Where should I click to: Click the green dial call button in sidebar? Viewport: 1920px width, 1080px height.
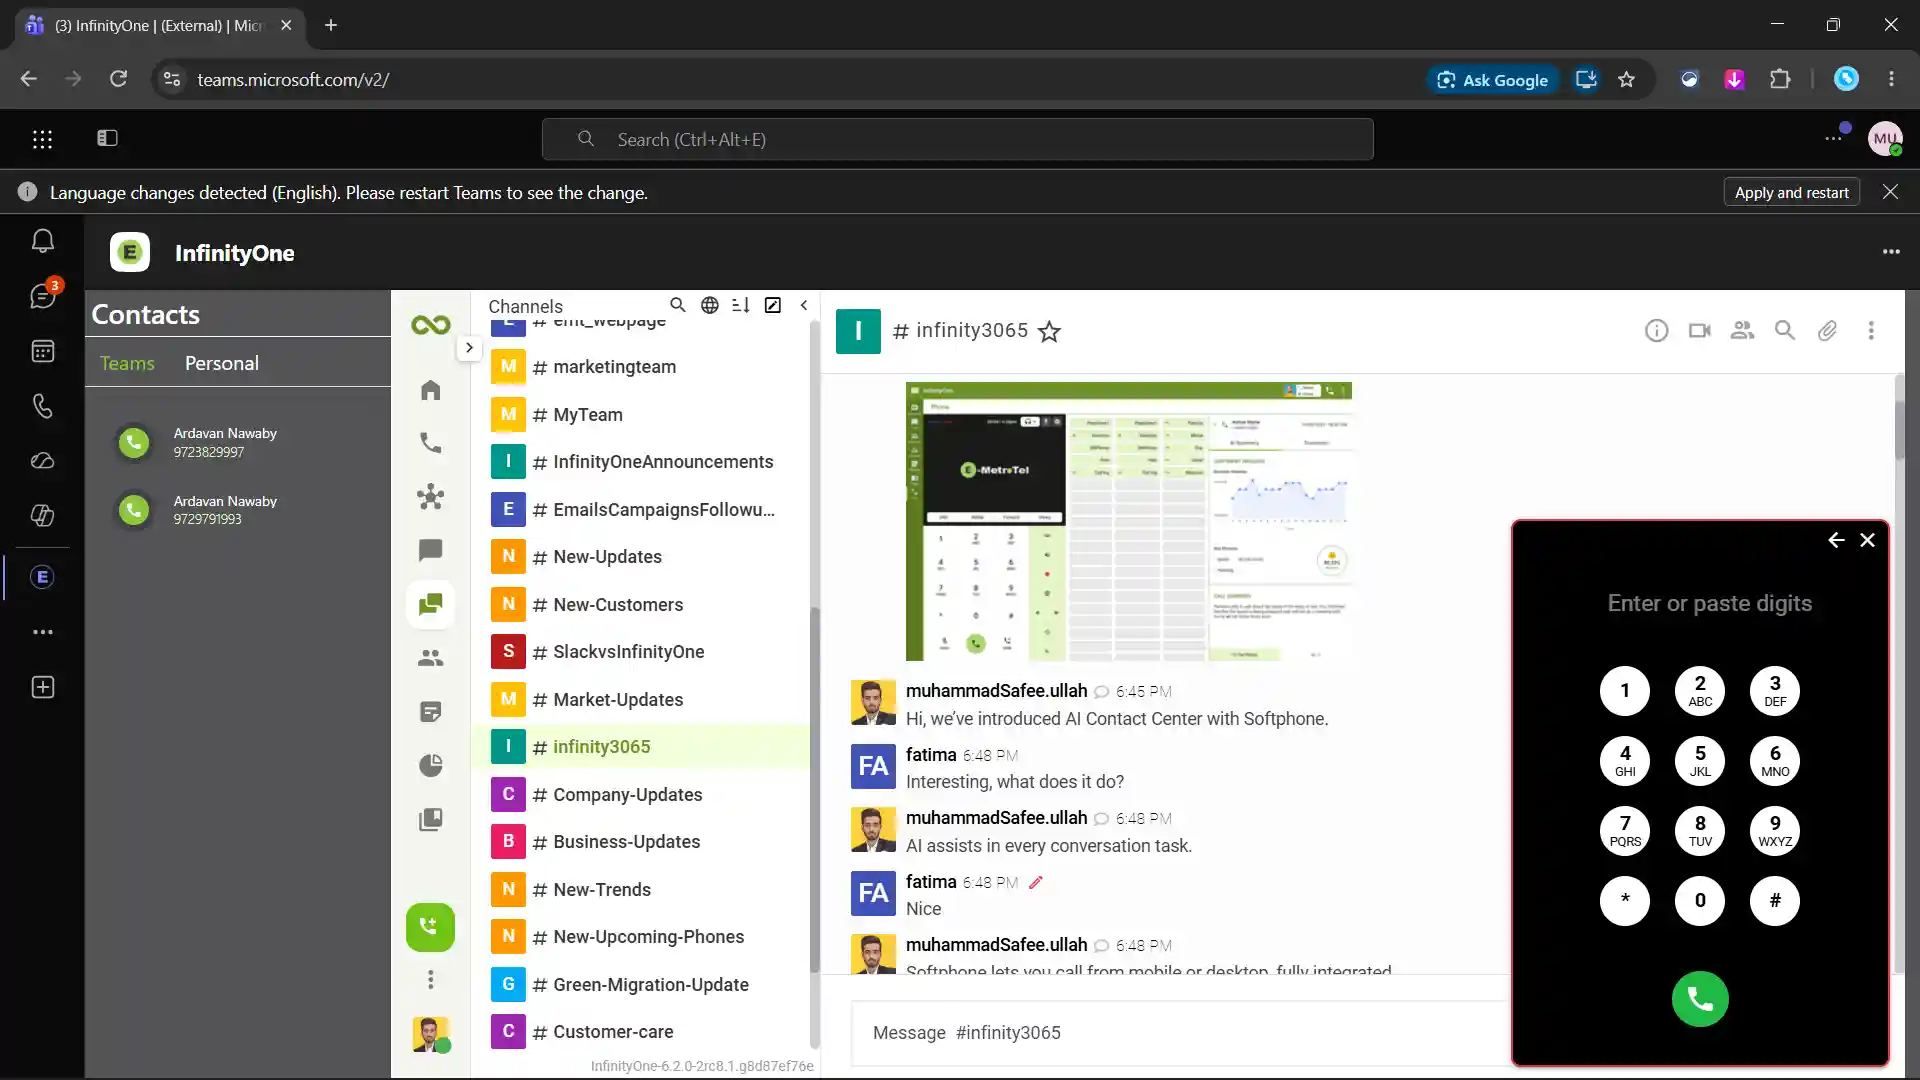[x=430, y=927]
